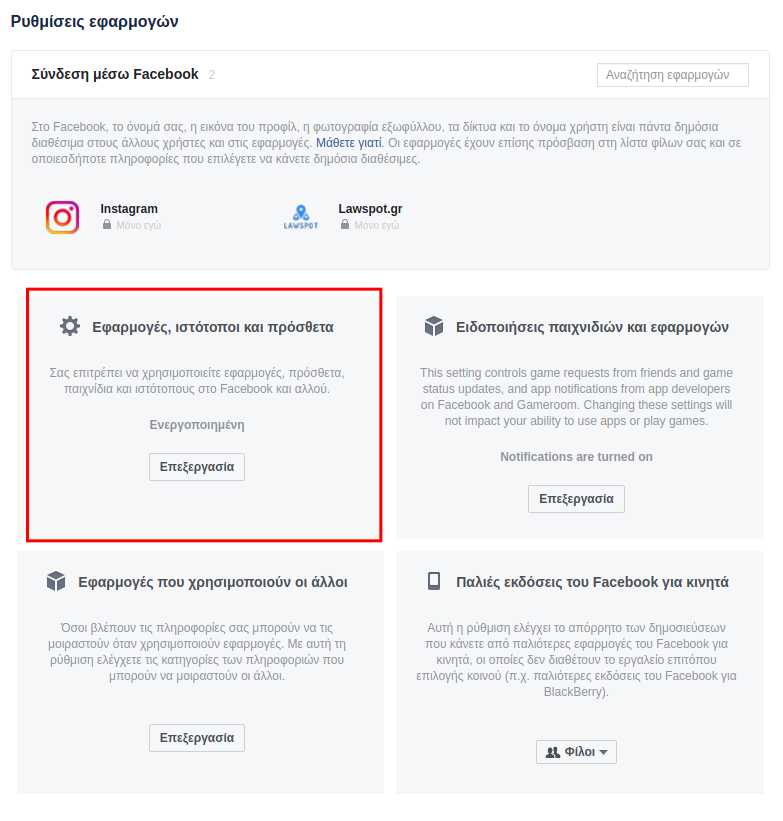The height and width of the screenshot is (821, 783).
Task: Select the Σύνδεση μέσω Facebook header
Action: tap(115, 74)
